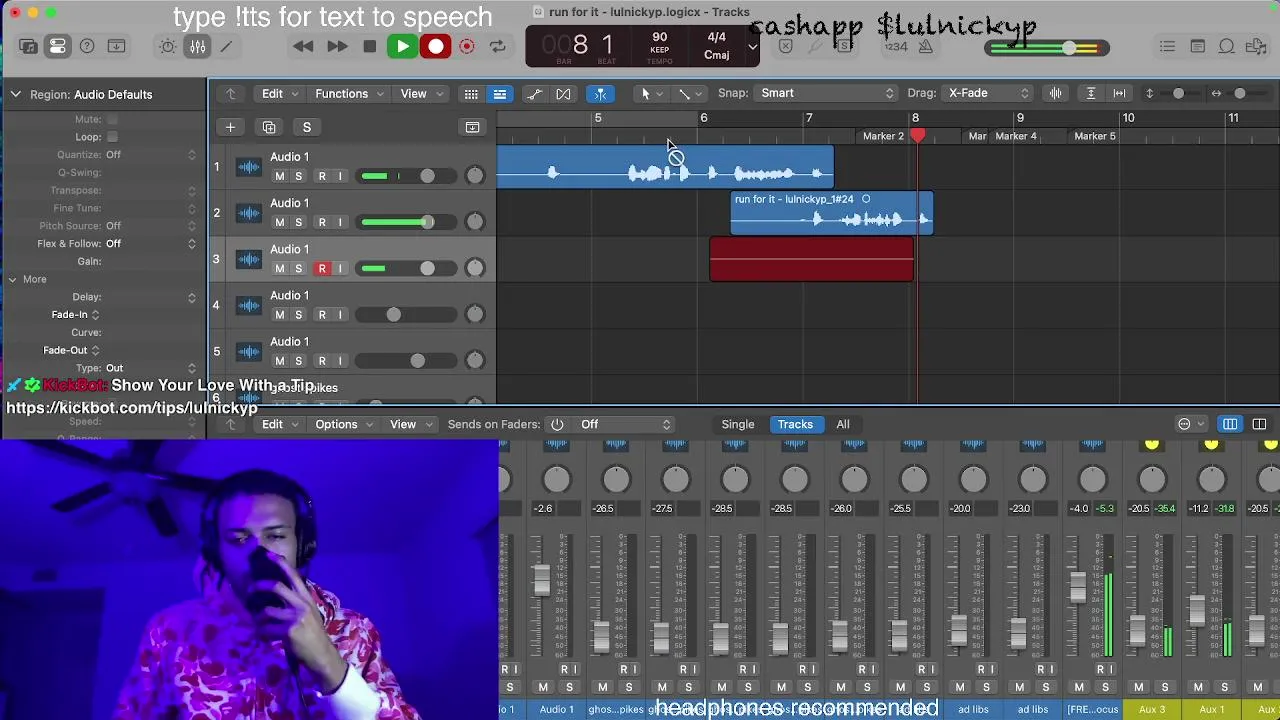Switch to list view icon in Tracks header
The image size is (1280, 720).
tap(500, 93)
